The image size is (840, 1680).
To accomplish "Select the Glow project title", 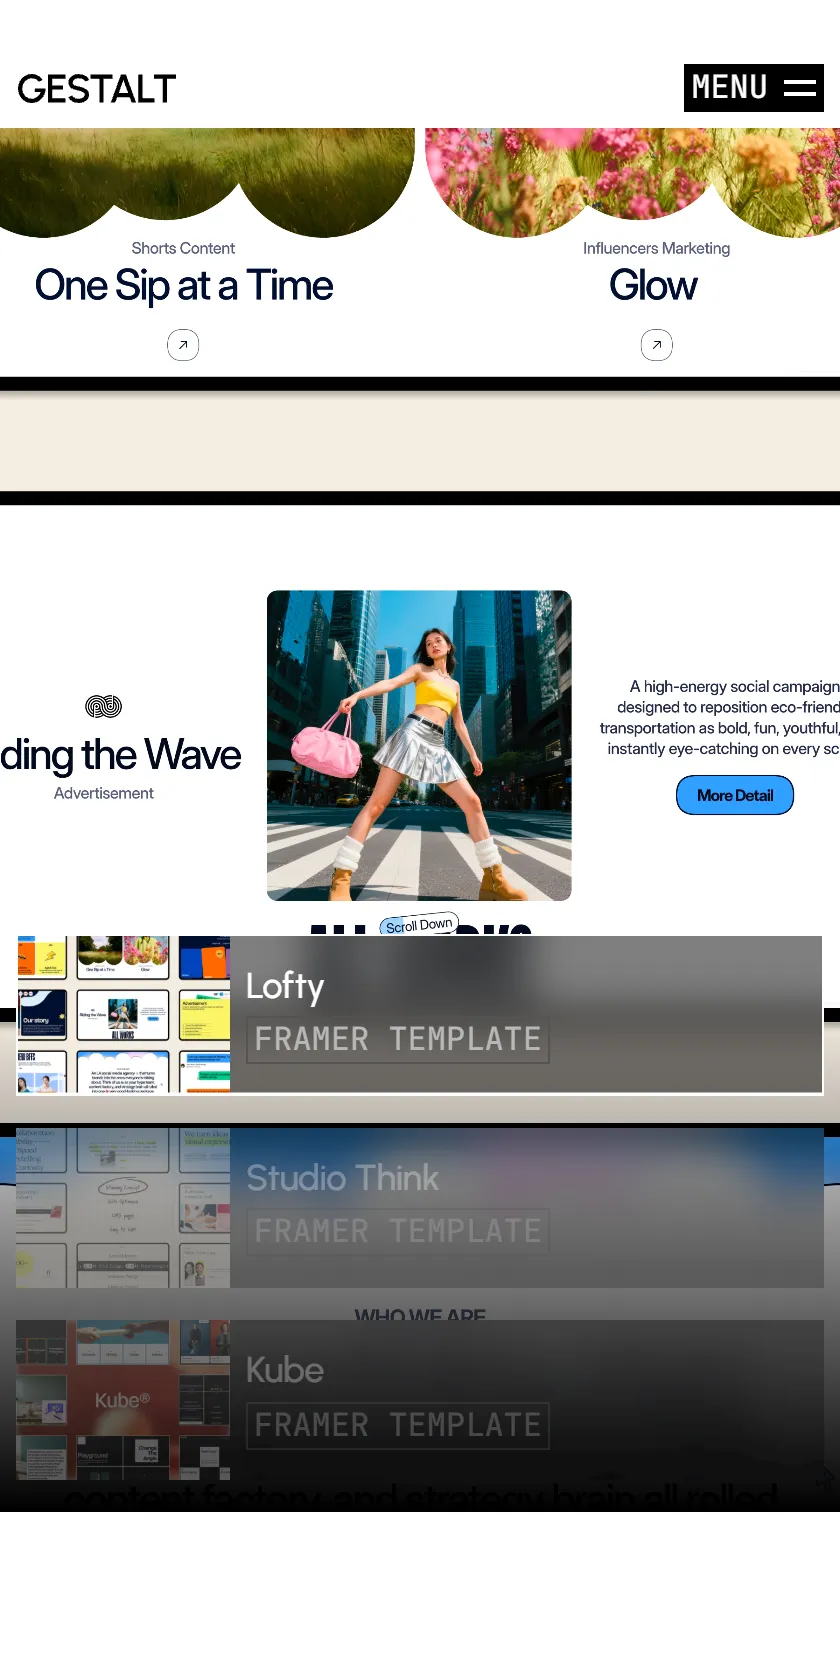I will coord(654,286).
